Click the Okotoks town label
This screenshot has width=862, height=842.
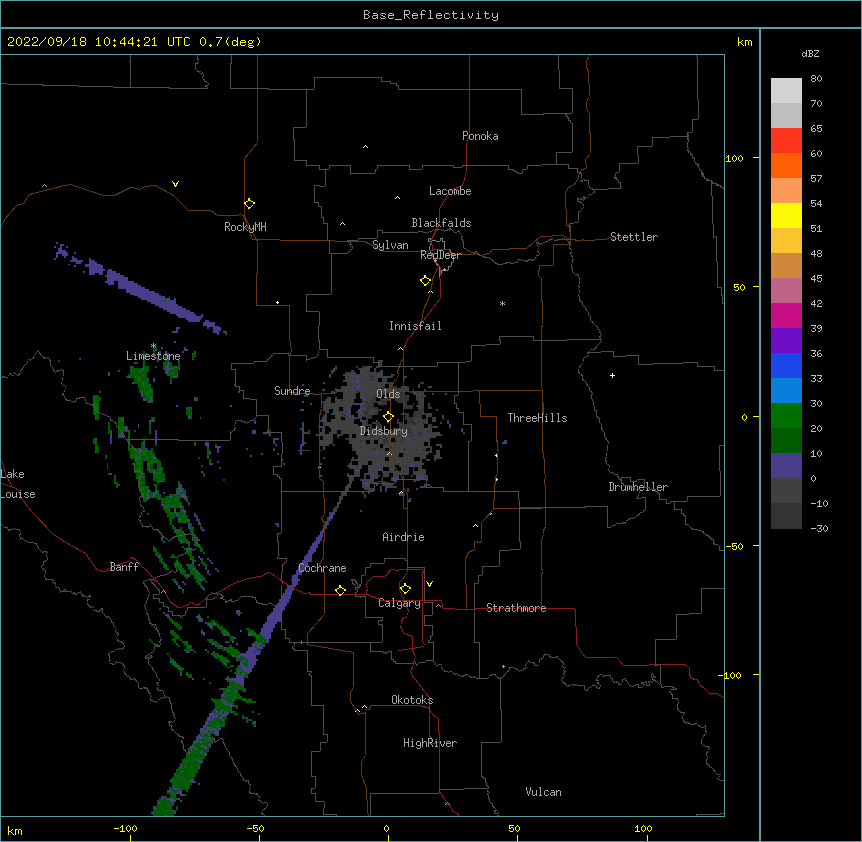click(412, 700)
